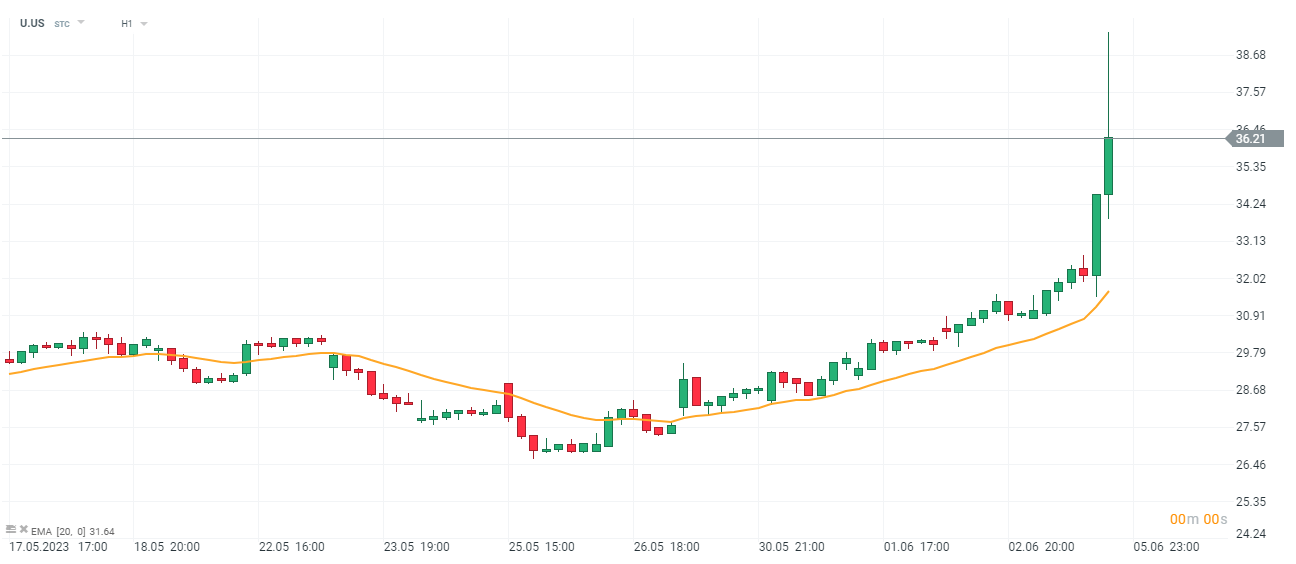
Task: Click the 24.24 price axis label
Action: [x=1251, y=534]
